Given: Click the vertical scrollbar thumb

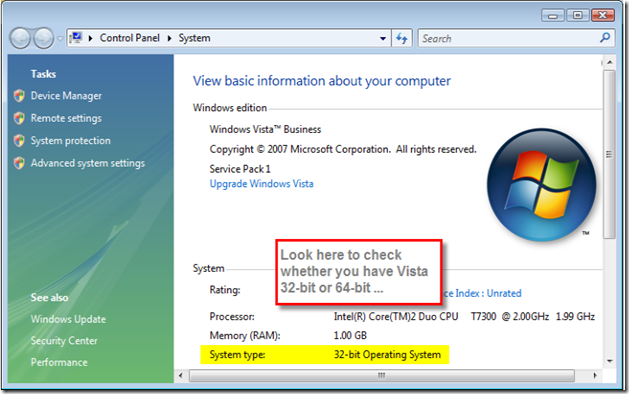Looking at the screenshot, I should point(610,154).
